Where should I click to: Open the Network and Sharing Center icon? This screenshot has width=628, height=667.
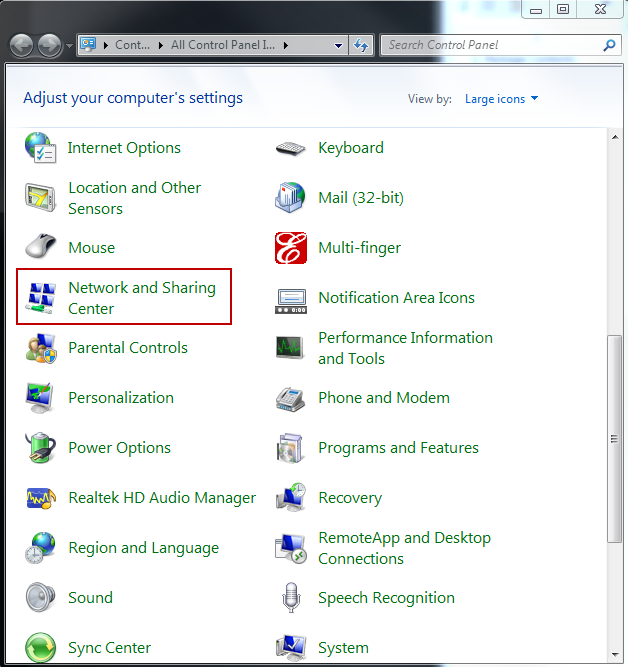(40, 298)
